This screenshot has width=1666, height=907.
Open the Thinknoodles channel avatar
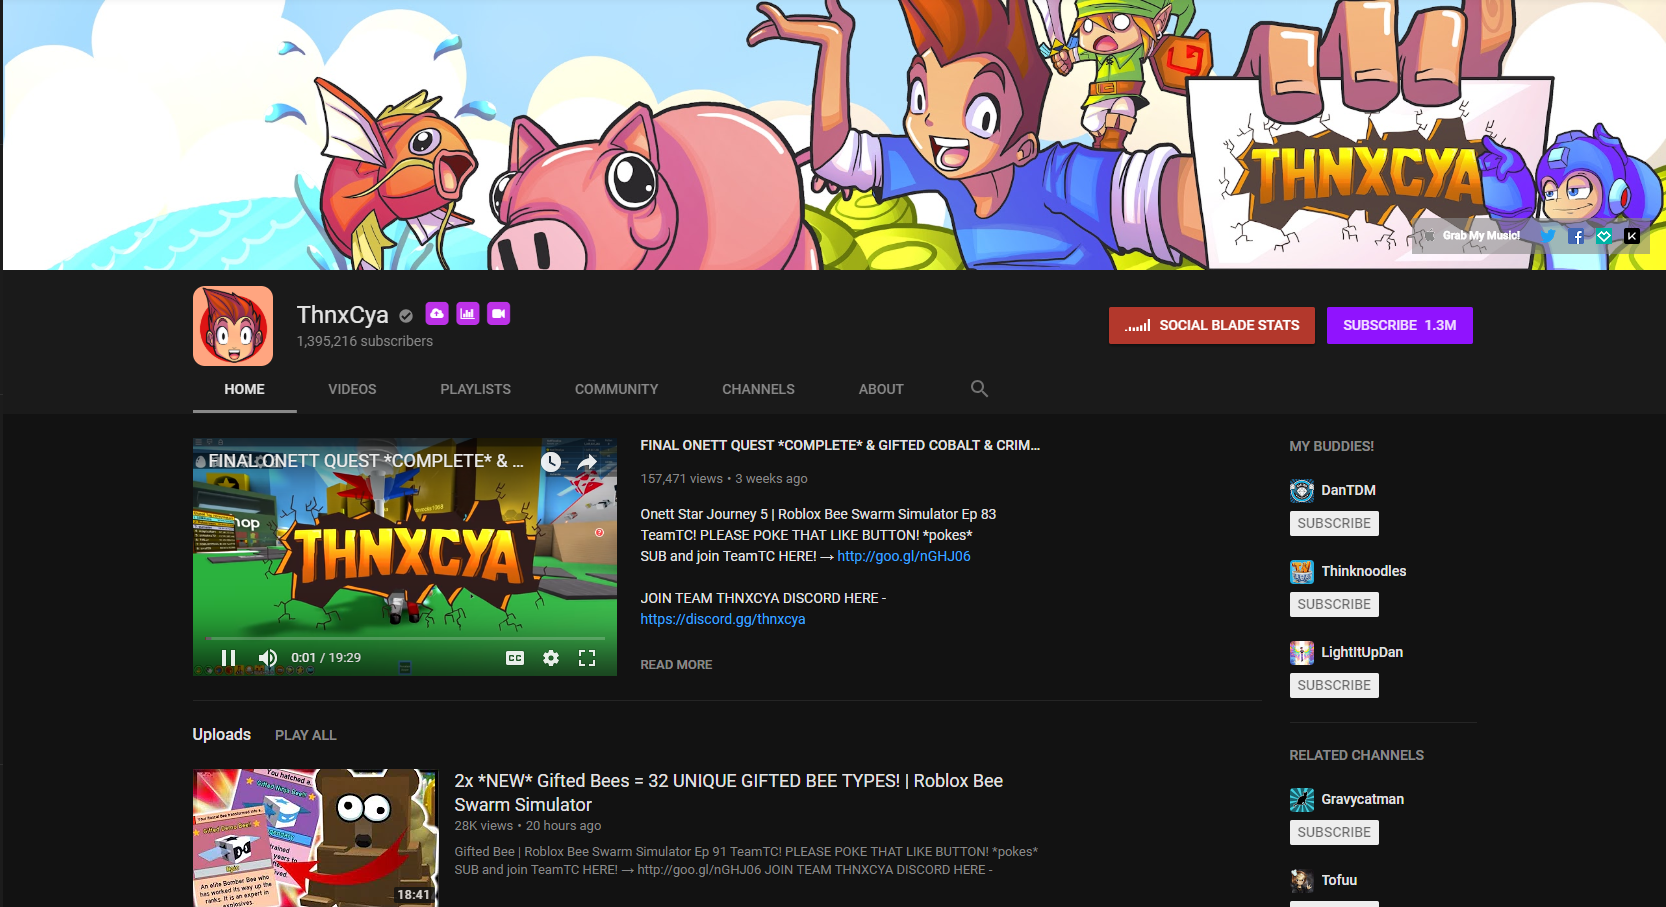1302,571
